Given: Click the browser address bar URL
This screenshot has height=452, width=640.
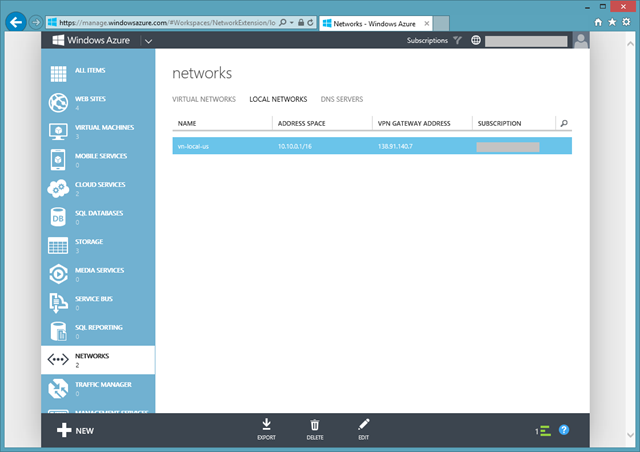Looking at the screenshot, I should pyautogui.click(x=167, y=23).
